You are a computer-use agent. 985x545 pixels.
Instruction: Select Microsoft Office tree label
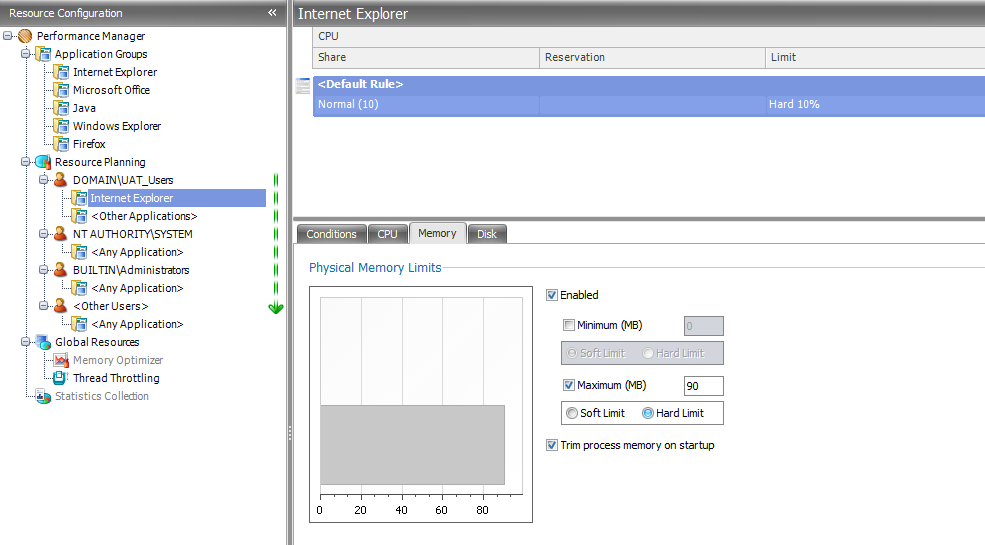pyautogui.click(x=111, y=90)
